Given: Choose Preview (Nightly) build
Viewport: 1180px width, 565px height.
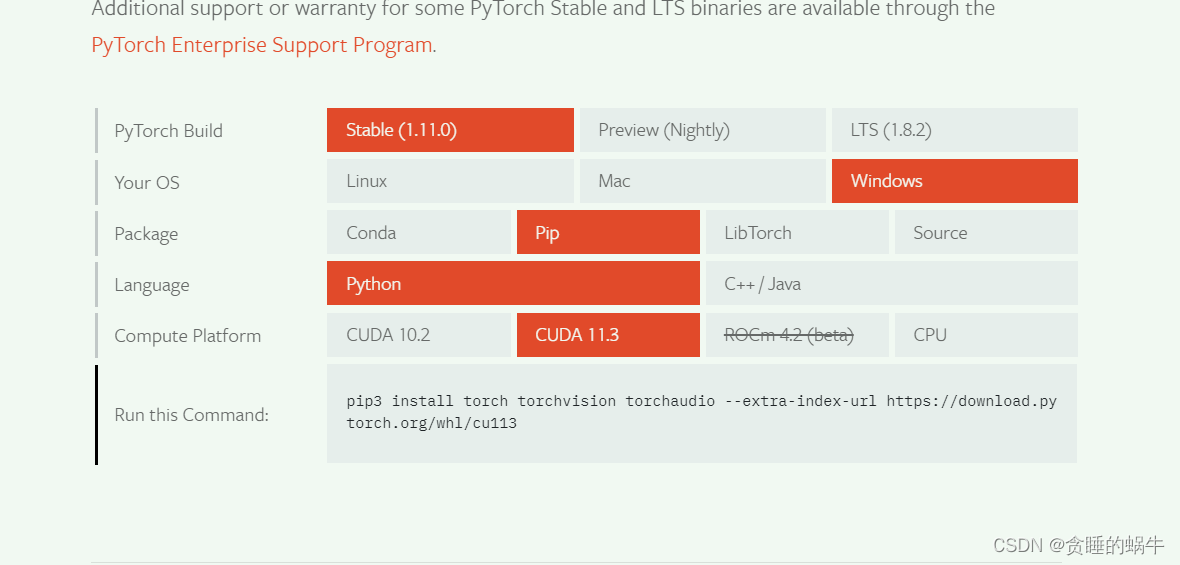Looking at the screenshot, I should tap(702, 130).
